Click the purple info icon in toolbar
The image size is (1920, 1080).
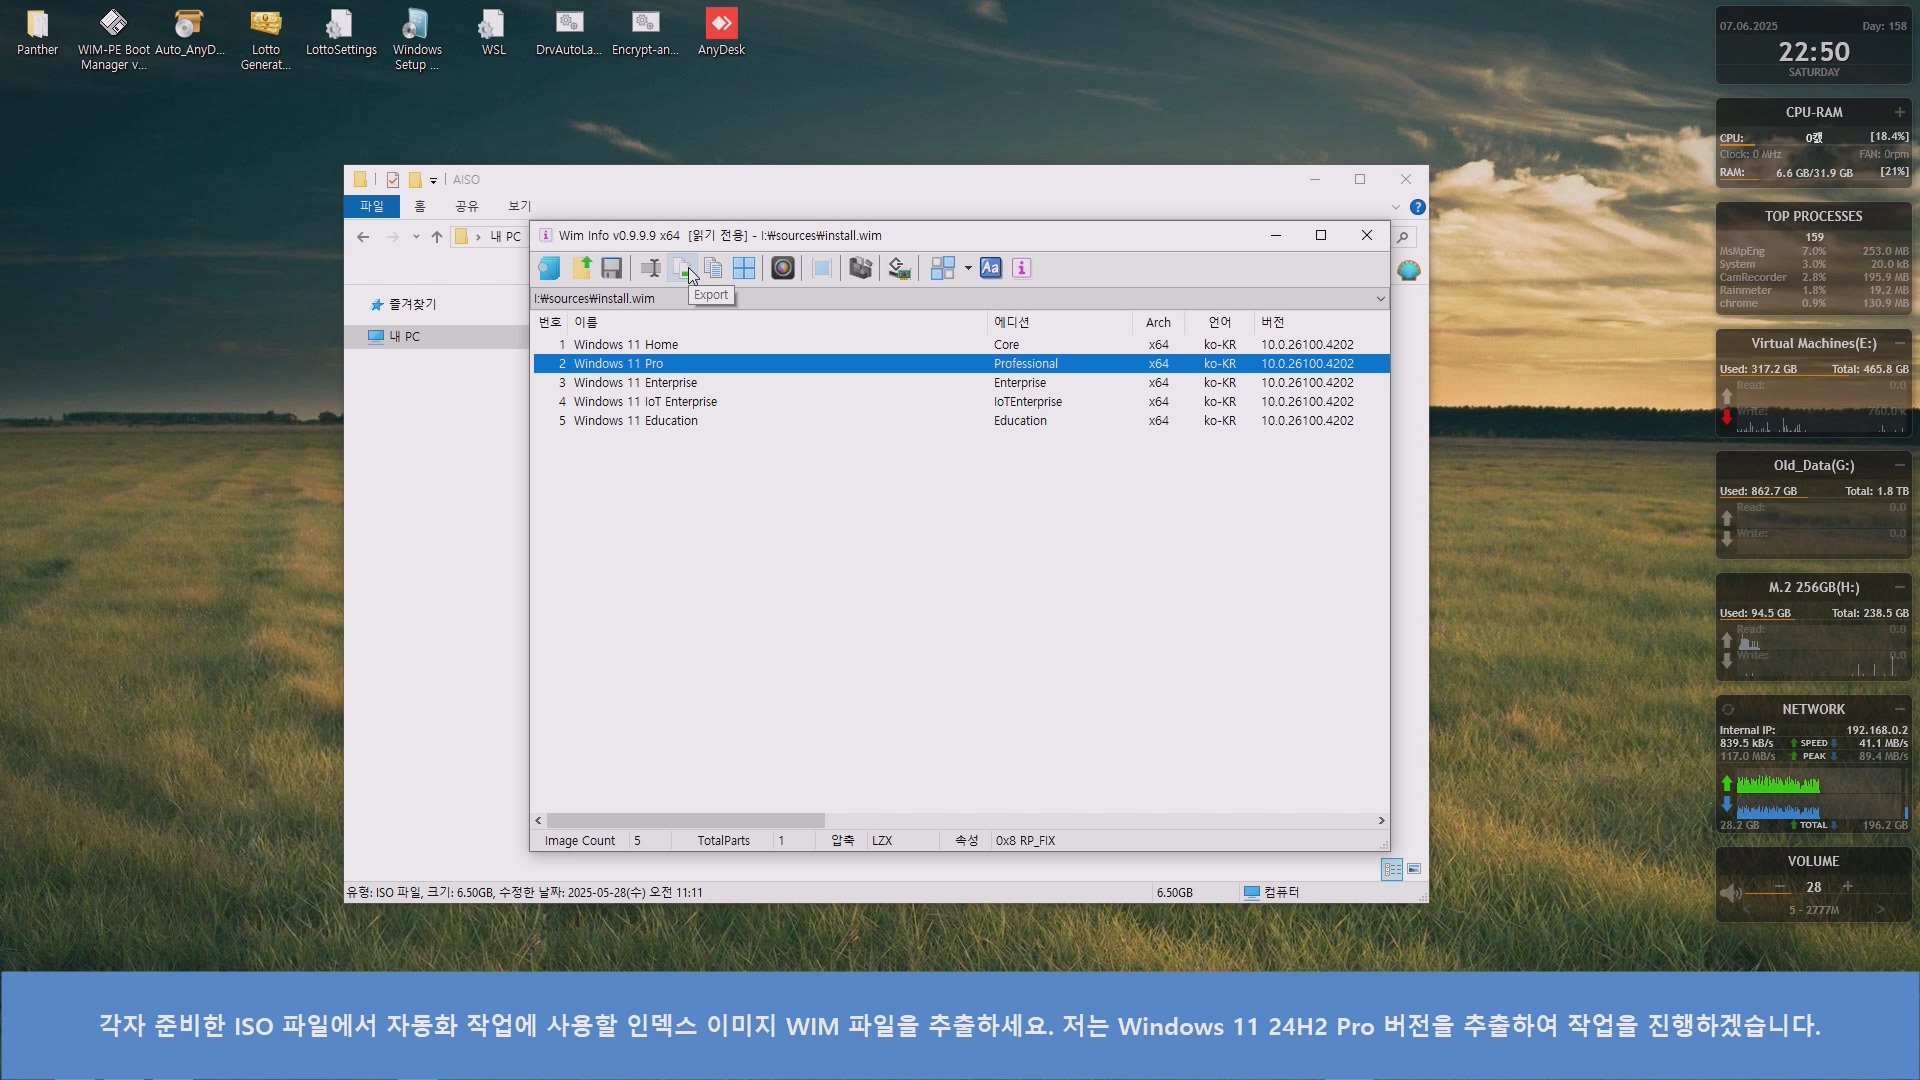[x=1021, y=268]
